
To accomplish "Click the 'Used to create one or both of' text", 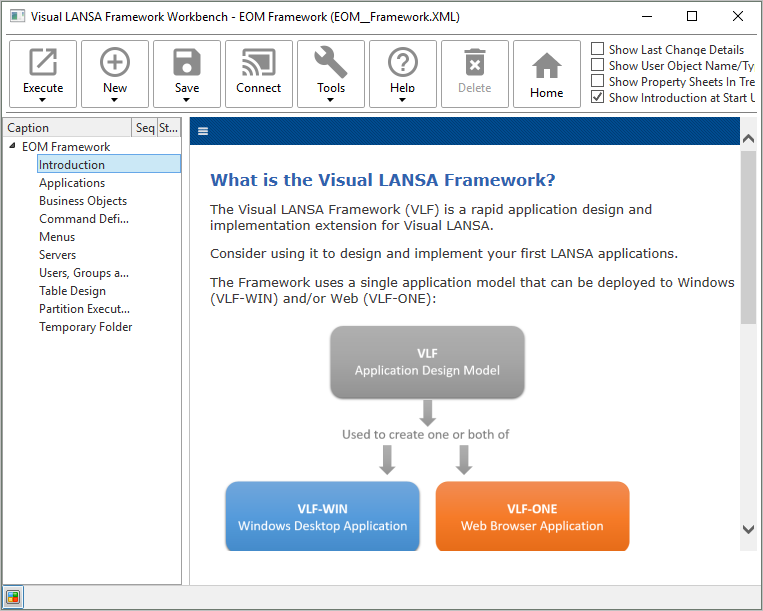I will [425, 434].
